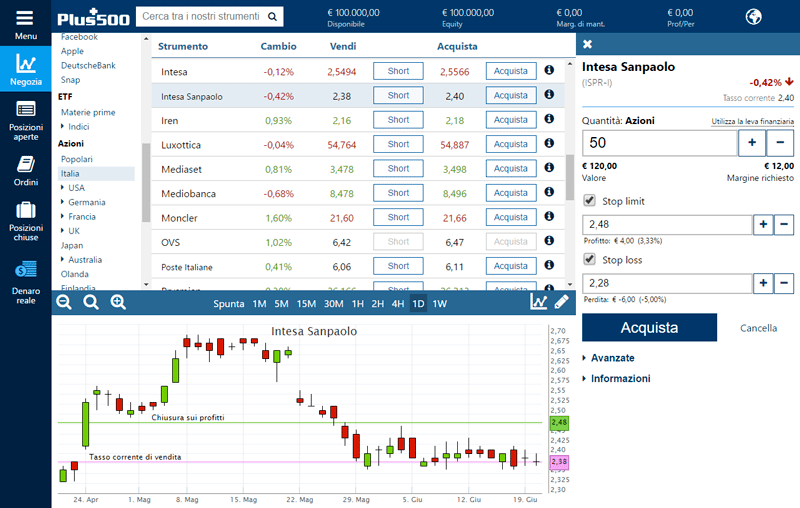Expand the Germania stocks category
This screenshot has height=508, width=800.
click(x=83, y=202)
